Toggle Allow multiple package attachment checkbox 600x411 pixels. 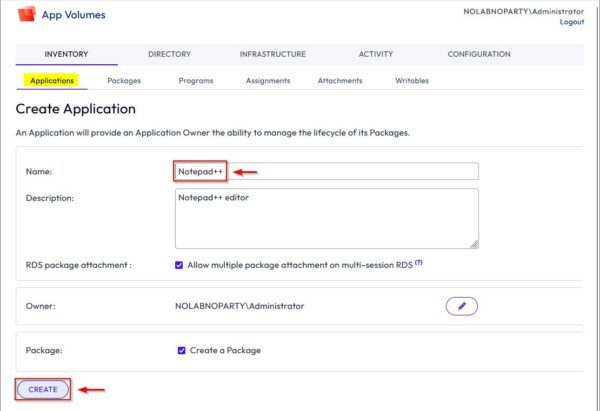[x=179, y=265]
